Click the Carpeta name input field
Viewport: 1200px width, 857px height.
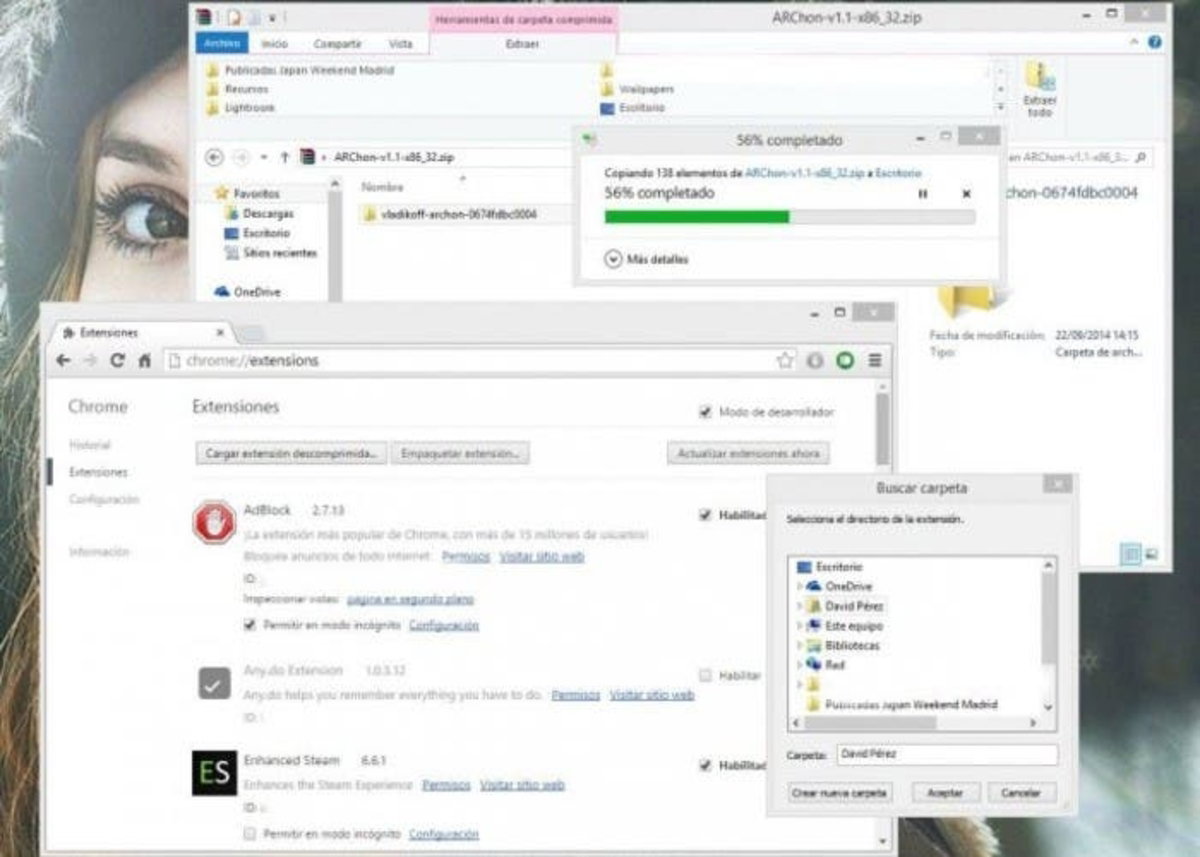coord(946,755)
